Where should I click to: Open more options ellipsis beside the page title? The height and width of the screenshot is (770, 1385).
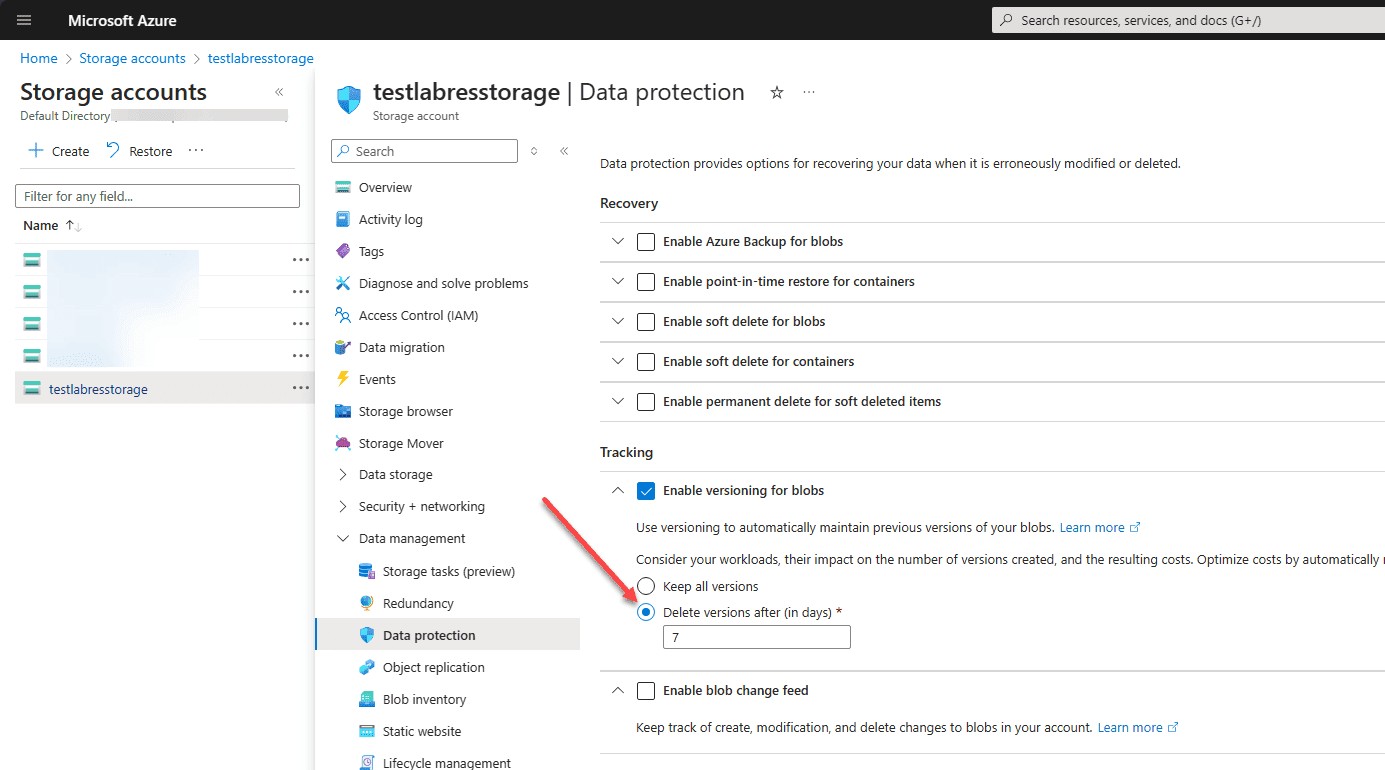click(x=809, y=92)
